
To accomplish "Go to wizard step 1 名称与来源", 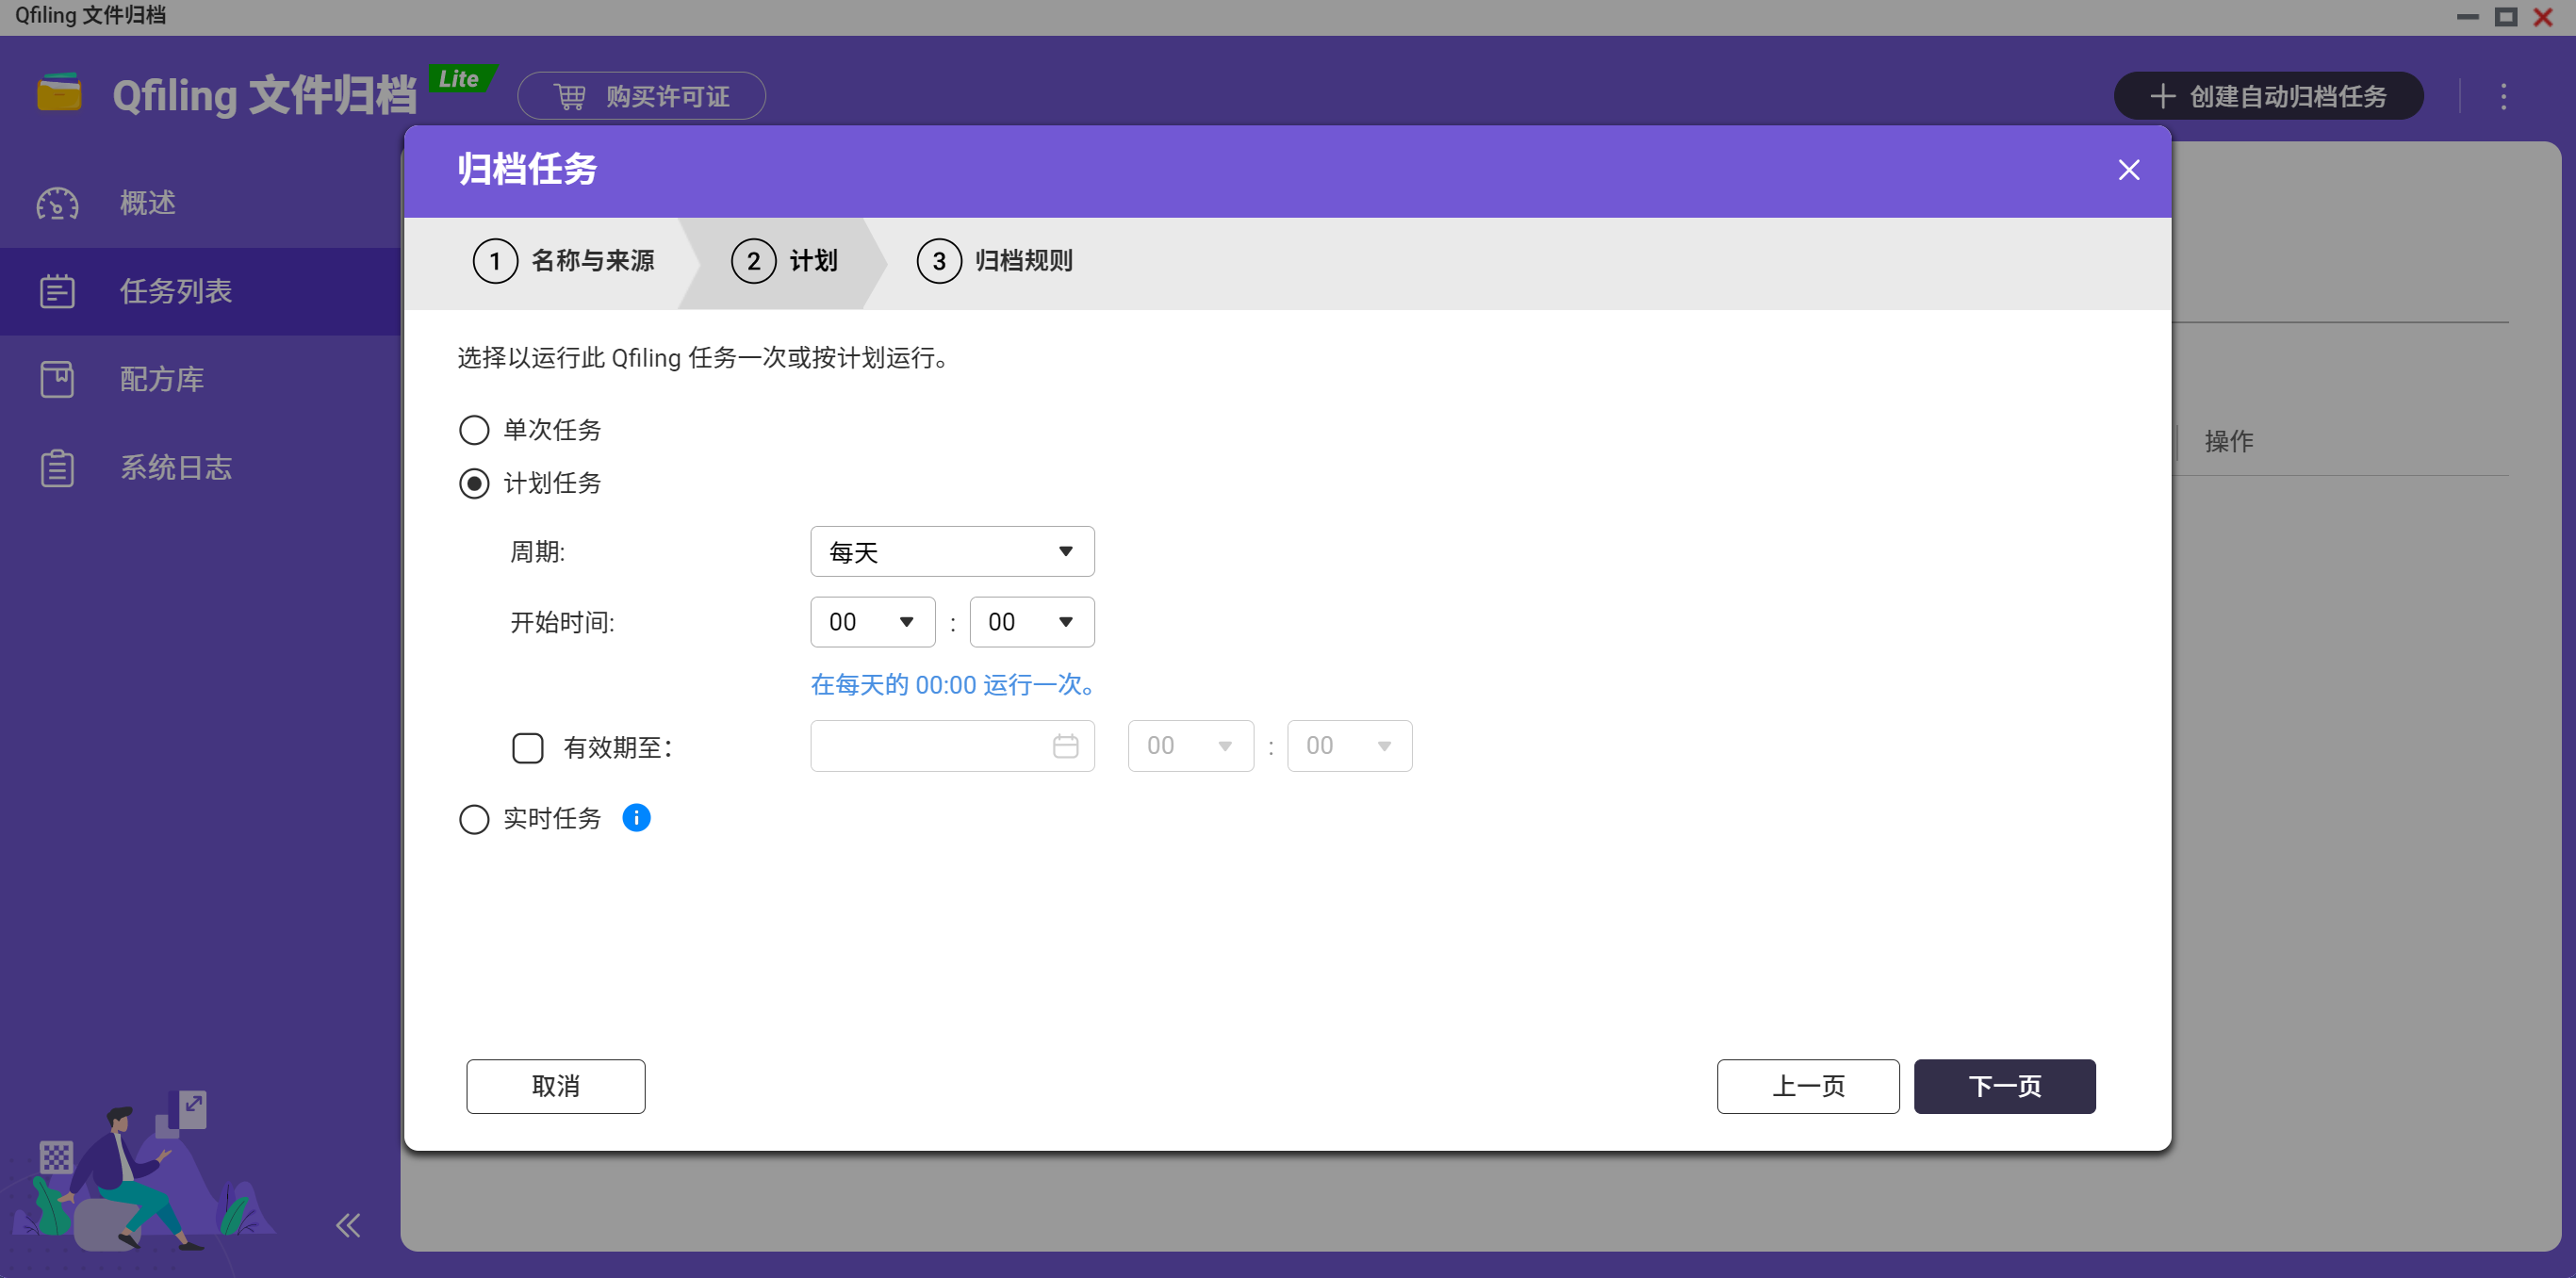I will (x=564, y=261).
